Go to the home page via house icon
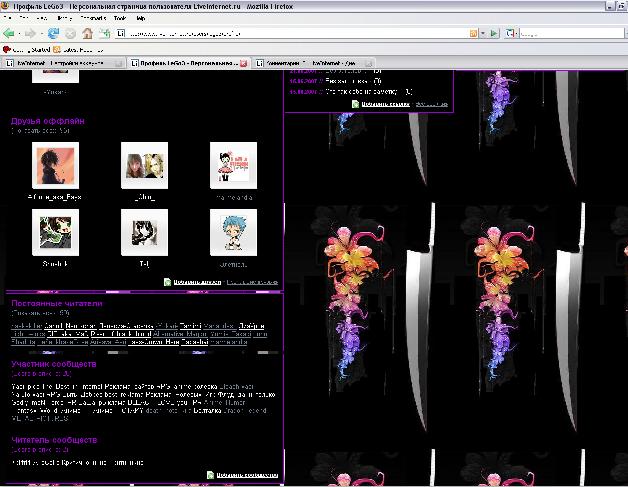 pos(87,33)
